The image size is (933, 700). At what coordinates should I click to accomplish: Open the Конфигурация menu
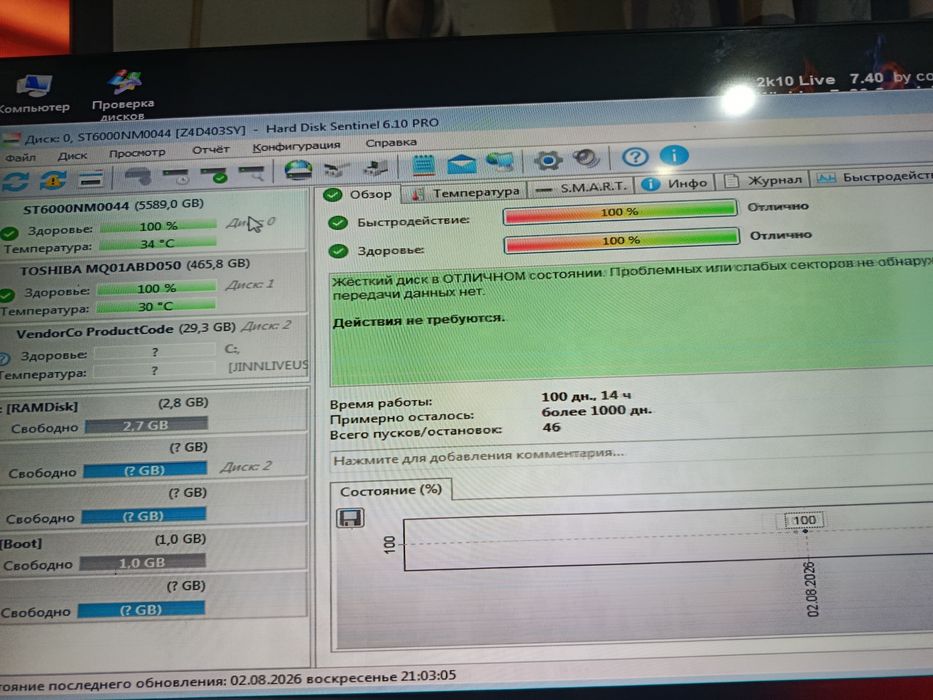click(296, 146)
